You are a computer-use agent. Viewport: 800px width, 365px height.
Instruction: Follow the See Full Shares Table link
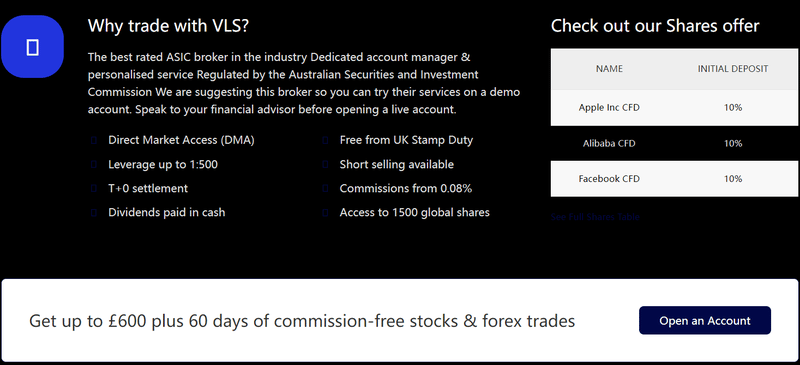(x=595, y=217)
